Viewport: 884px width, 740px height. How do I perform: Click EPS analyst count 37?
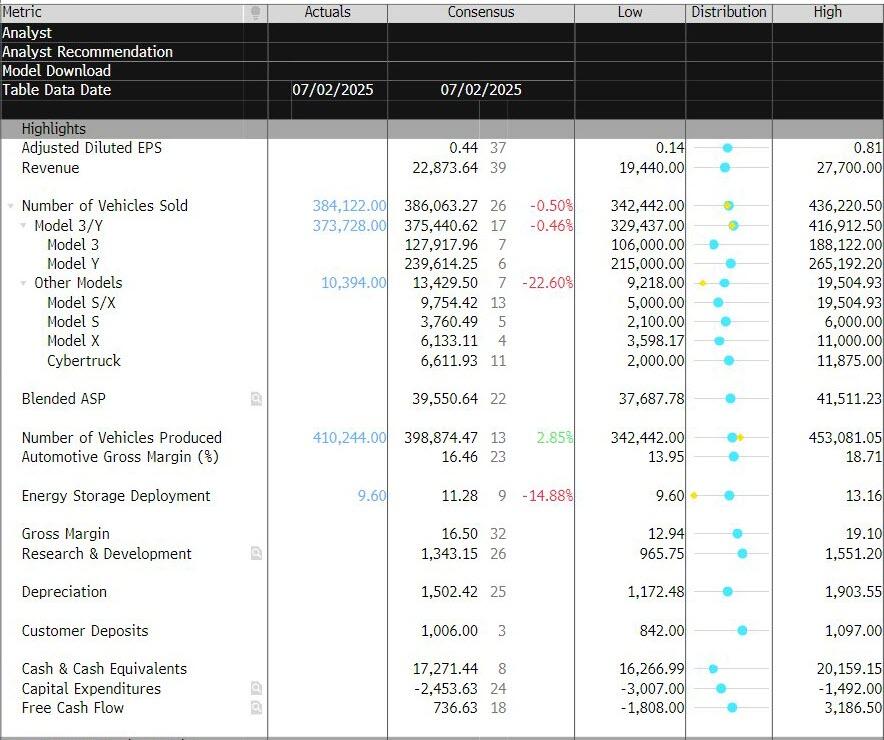point(498,148)
